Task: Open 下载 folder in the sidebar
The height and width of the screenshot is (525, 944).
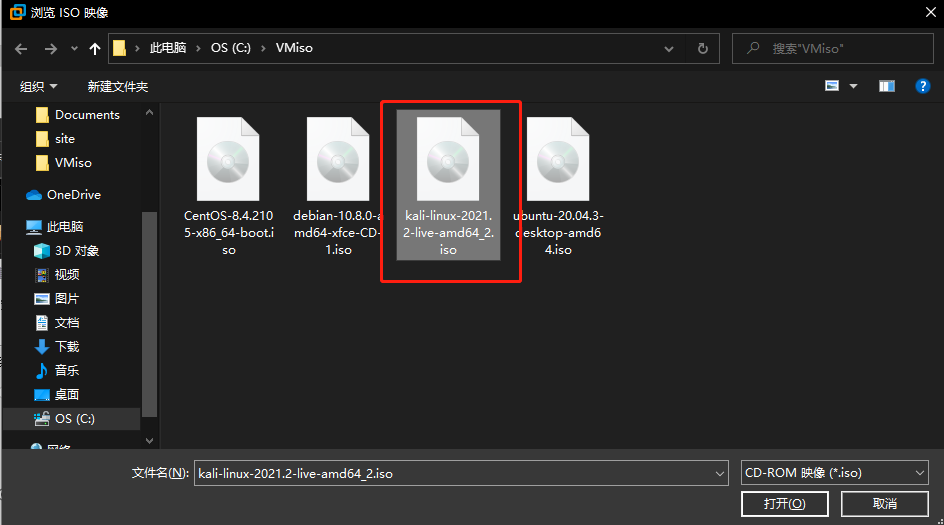Action: [57, 346]
